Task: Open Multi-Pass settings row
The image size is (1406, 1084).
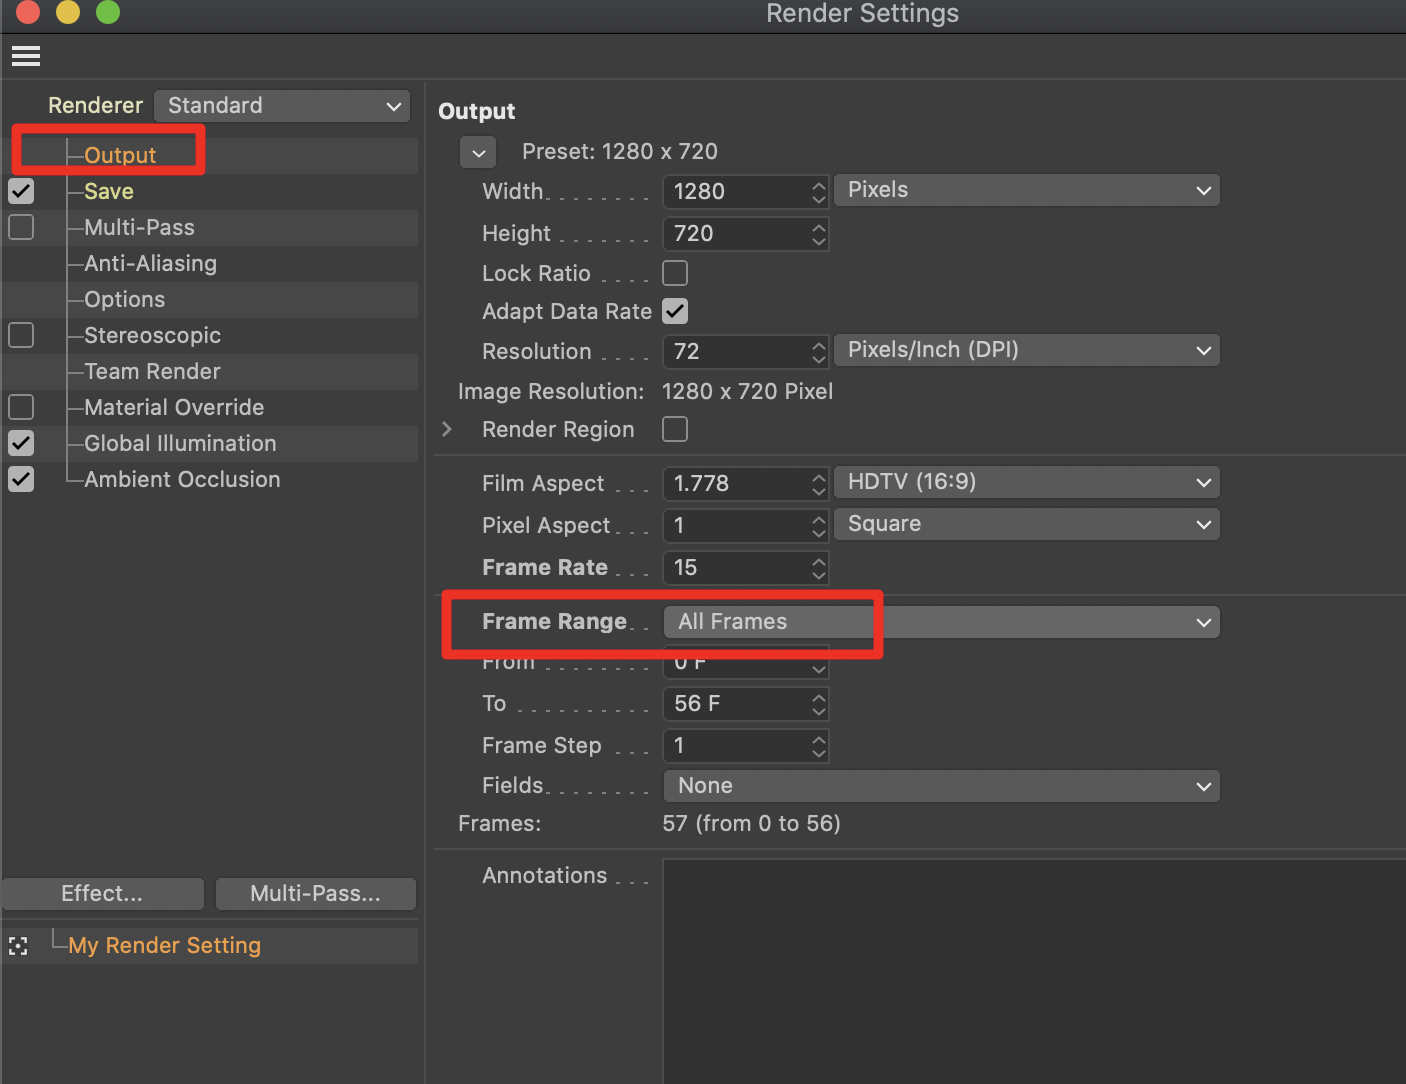Action: [x=139, y=227]
